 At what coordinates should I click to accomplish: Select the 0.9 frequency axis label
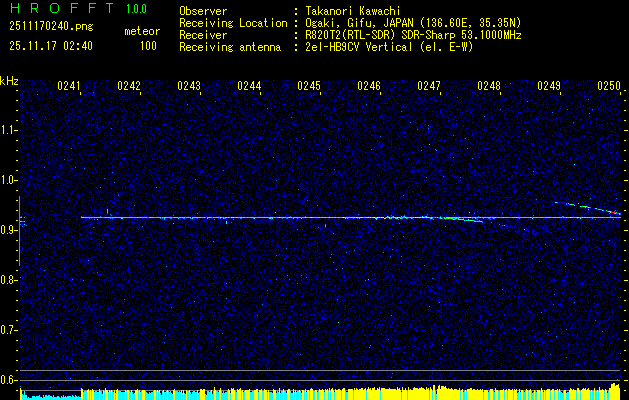[x=9, y=230]
